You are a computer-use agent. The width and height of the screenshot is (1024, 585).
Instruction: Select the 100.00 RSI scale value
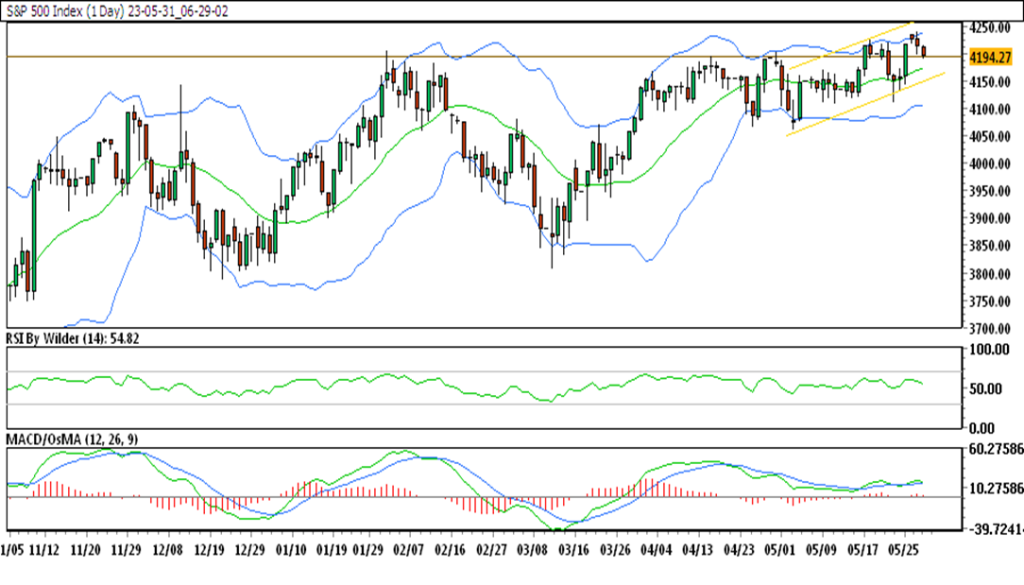point(989,350)
